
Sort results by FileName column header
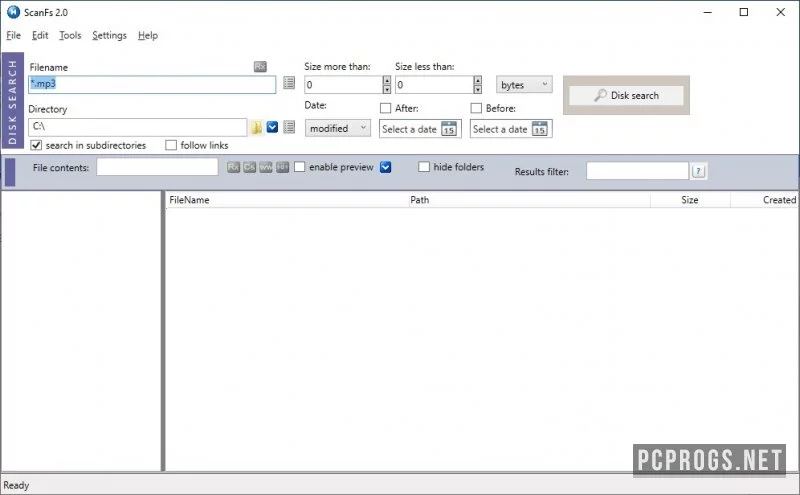click(287, 200)
